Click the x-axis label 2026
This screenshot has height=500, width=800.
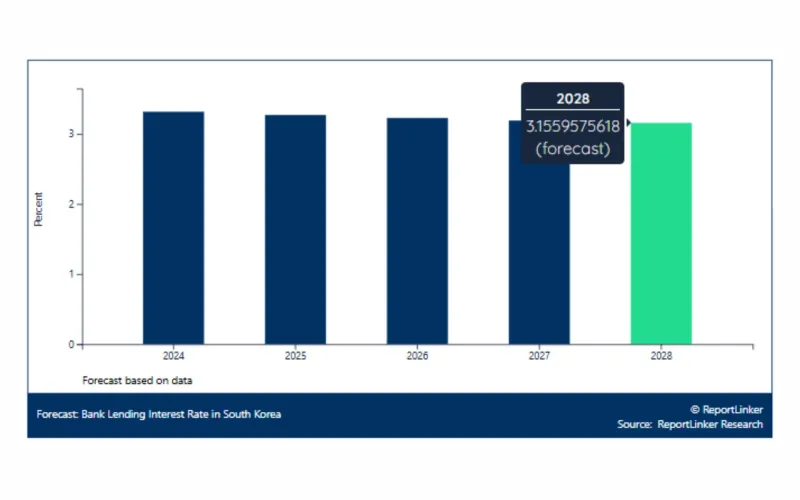click(417, 356)
